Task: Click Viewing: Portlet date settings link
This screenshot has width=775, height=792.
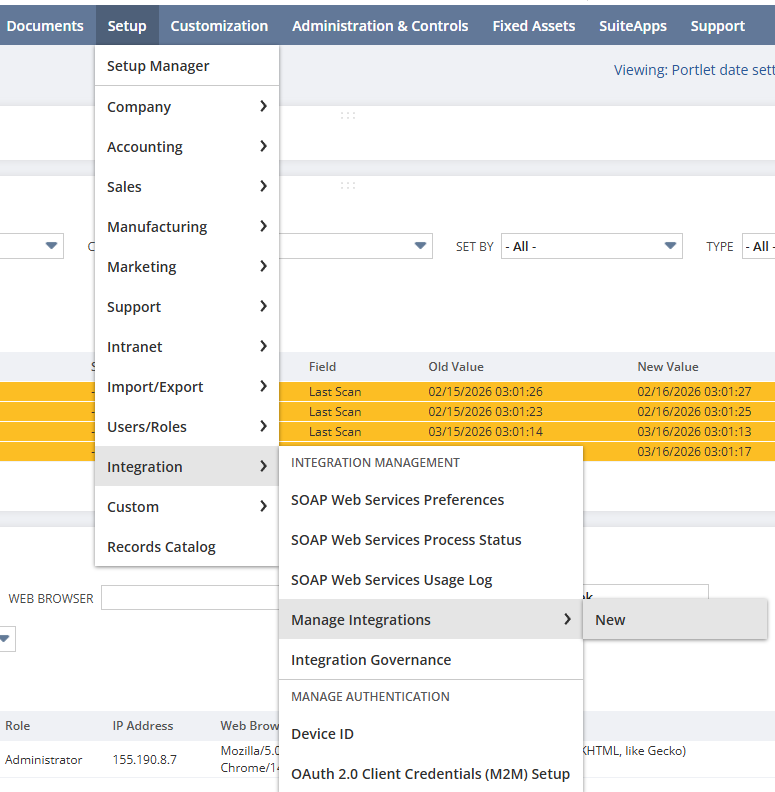Action: 694,70
